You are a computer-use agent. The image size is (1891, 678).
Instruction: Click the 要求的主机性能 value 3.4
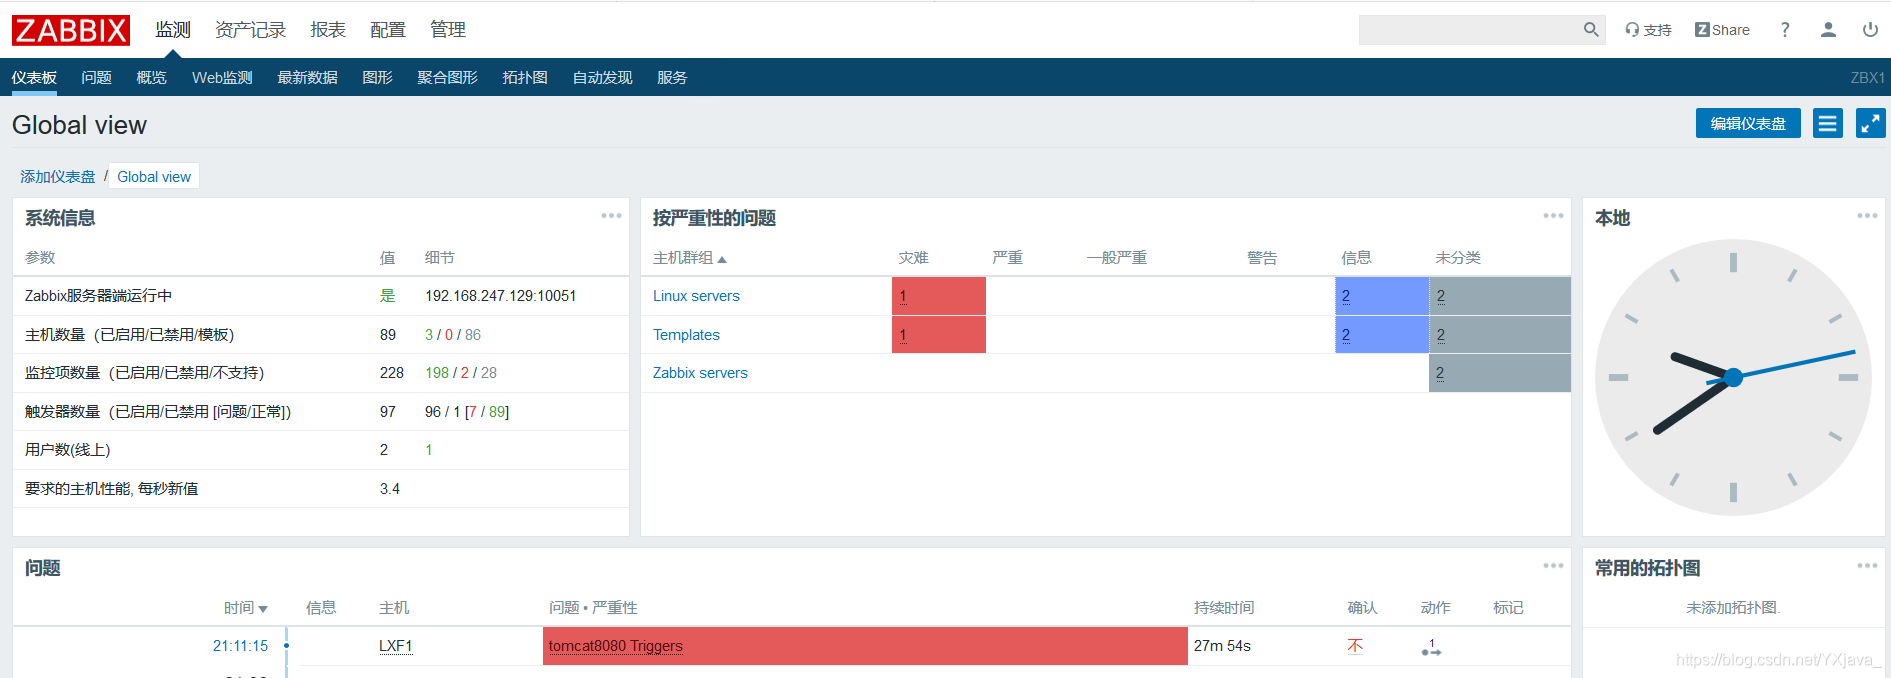click(x=390, y=489)
